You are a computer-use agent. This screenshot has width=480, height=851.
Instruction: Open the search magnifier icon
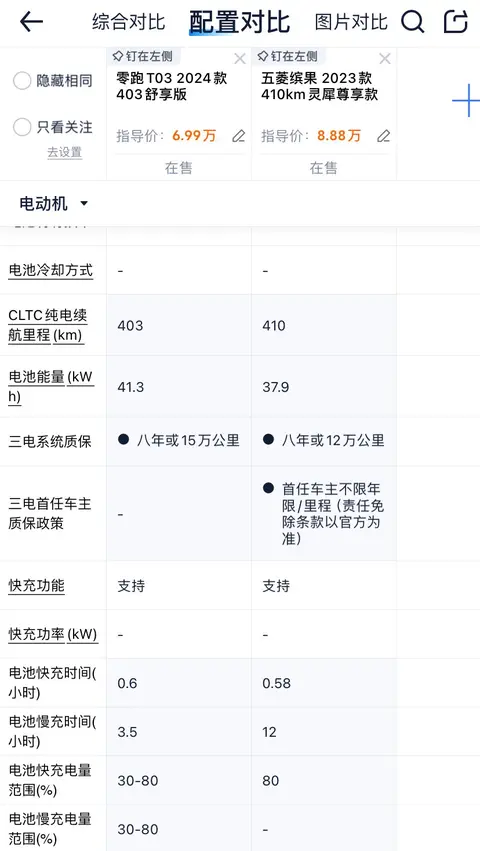tap(412, 22)
